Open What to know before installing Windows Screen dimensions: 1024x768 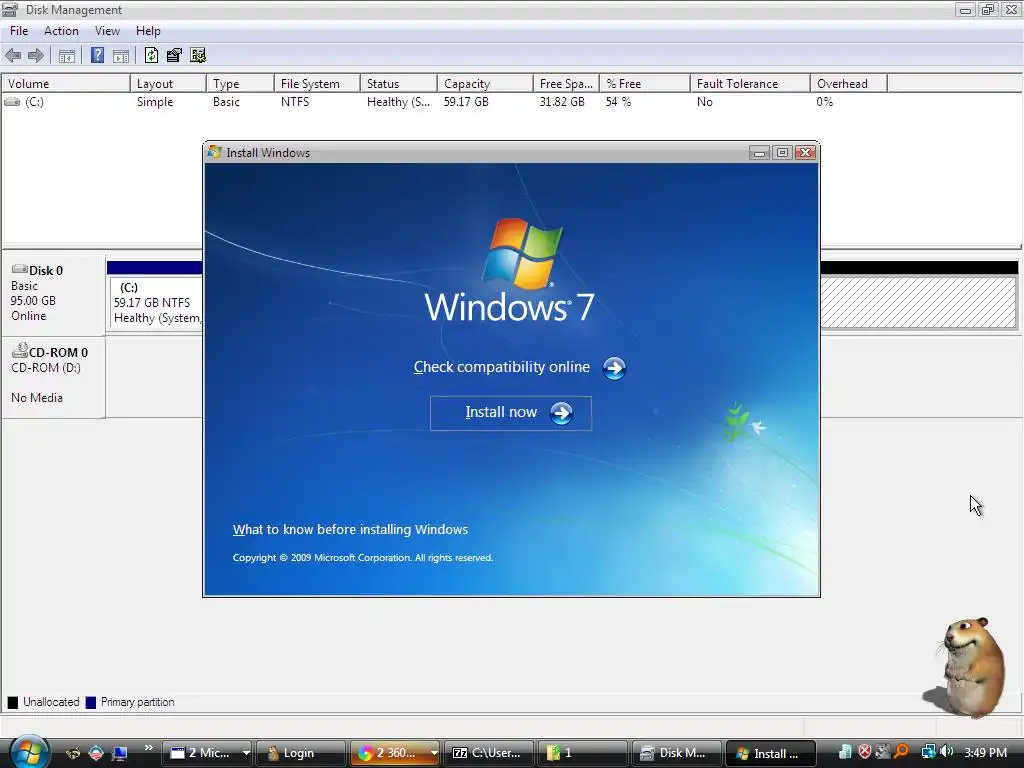pos(350,530)
